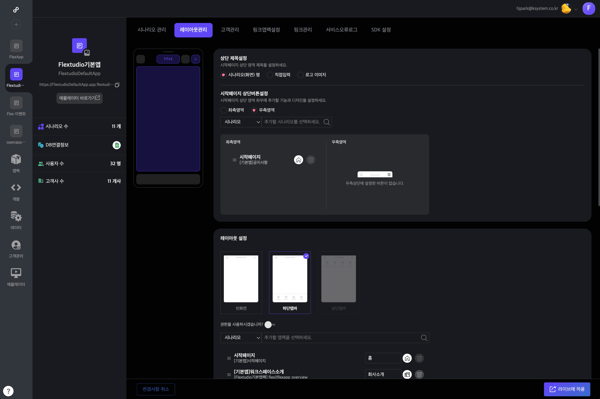The width and height of the screenshot is (600, 399).
Task: Click the 라이브에 적용 button
Action: tap(567, 389)
